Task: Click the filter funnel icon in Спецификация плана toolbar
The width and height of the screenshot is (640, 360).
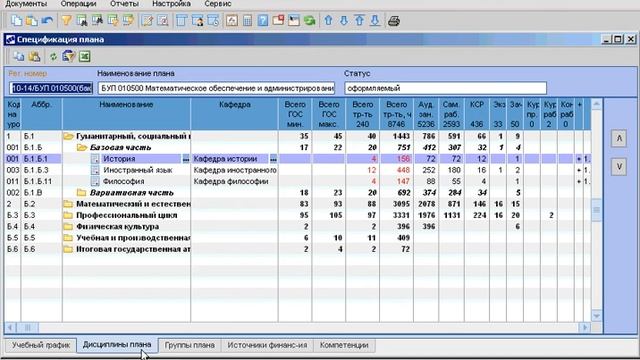Action: (69, 56)
